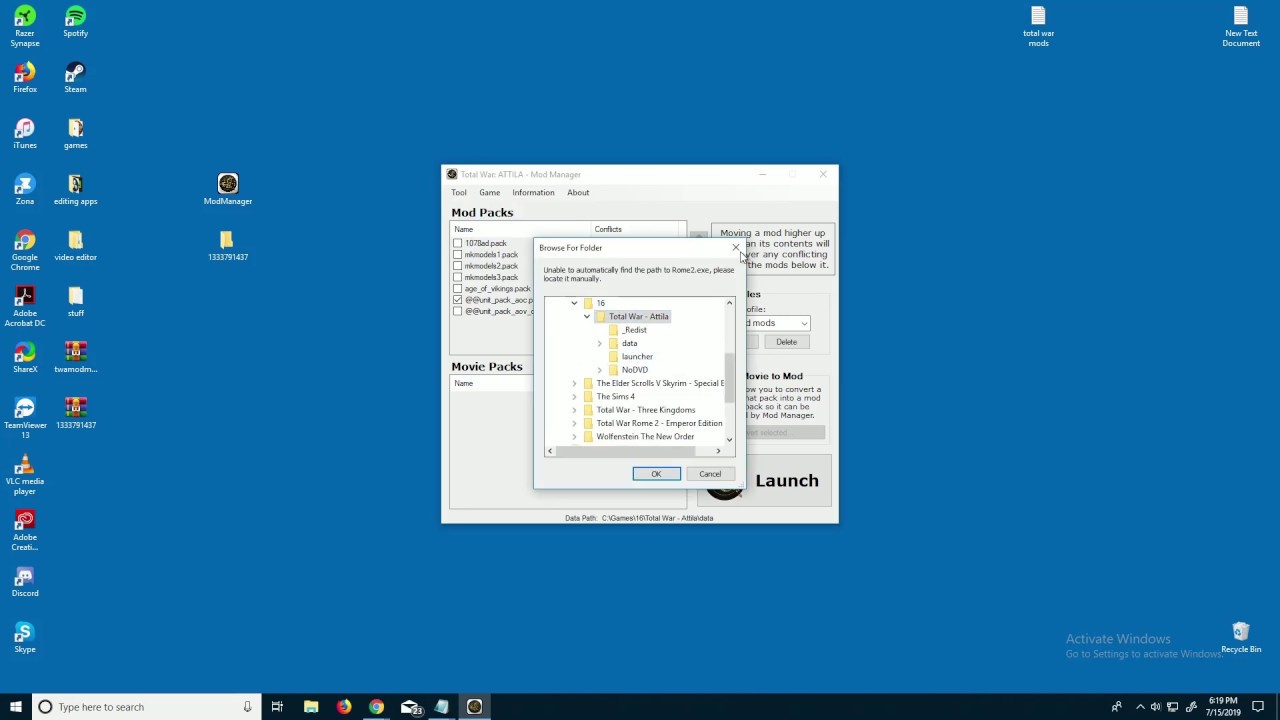Open the profile dropdown arrow in Mod Manager
Screen dimensions: 1280x720
[804, 323]
